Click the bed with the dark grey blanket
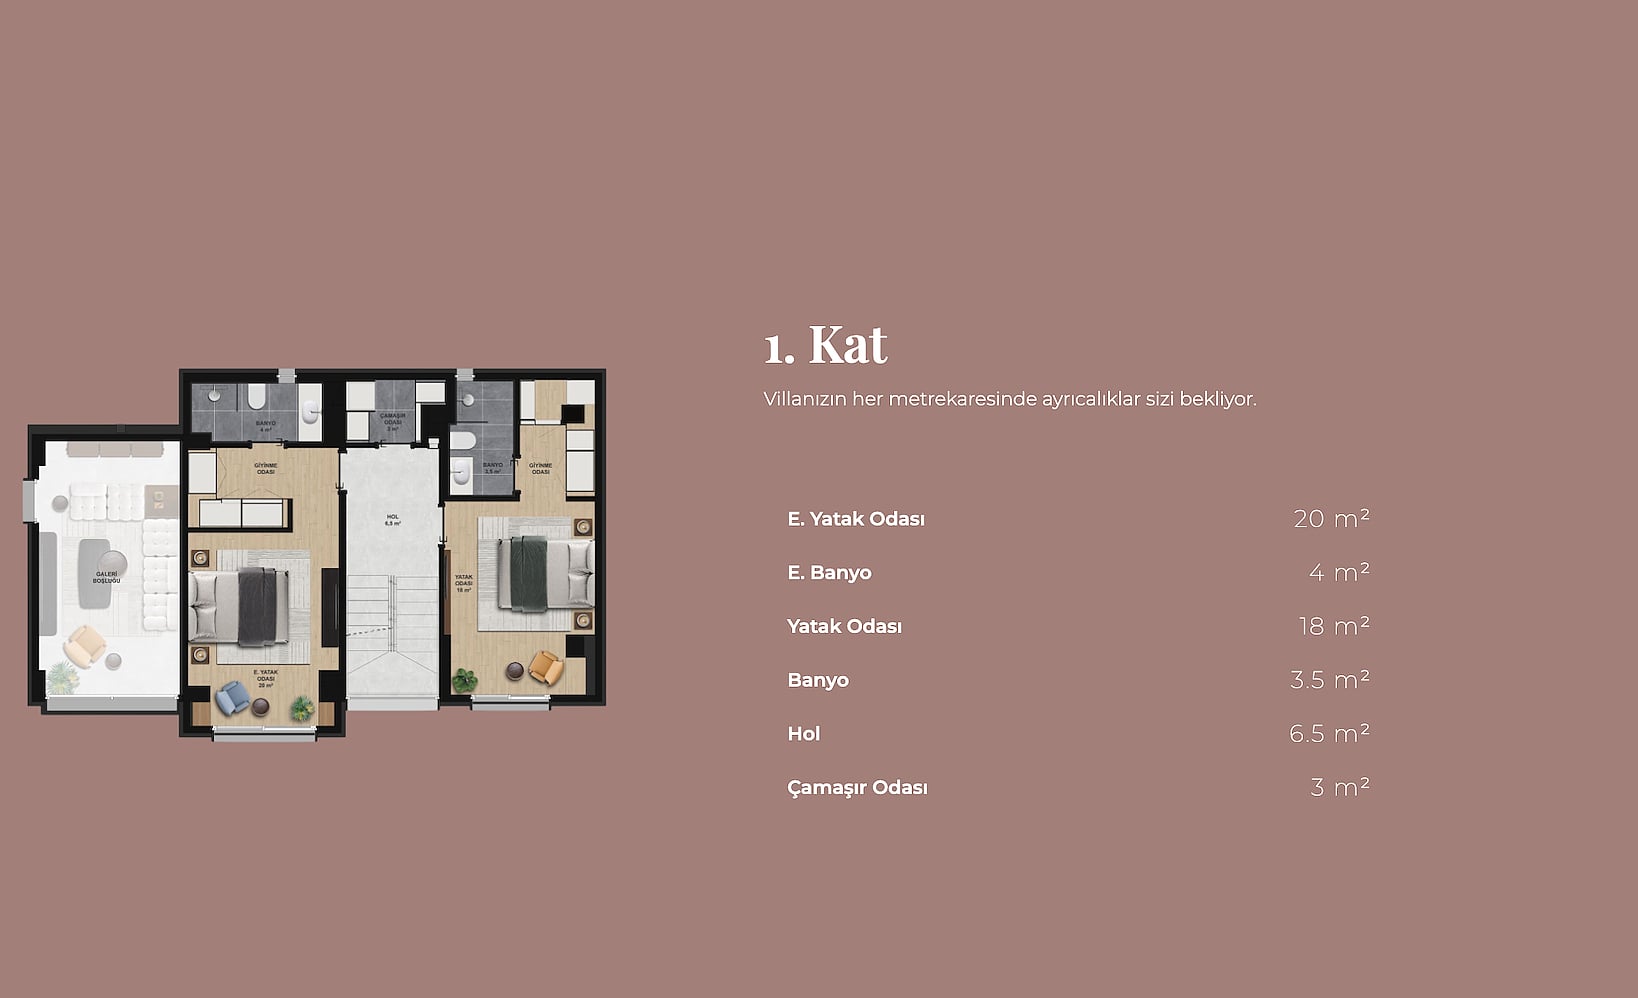1638x998 pixels. click(239, 606)
